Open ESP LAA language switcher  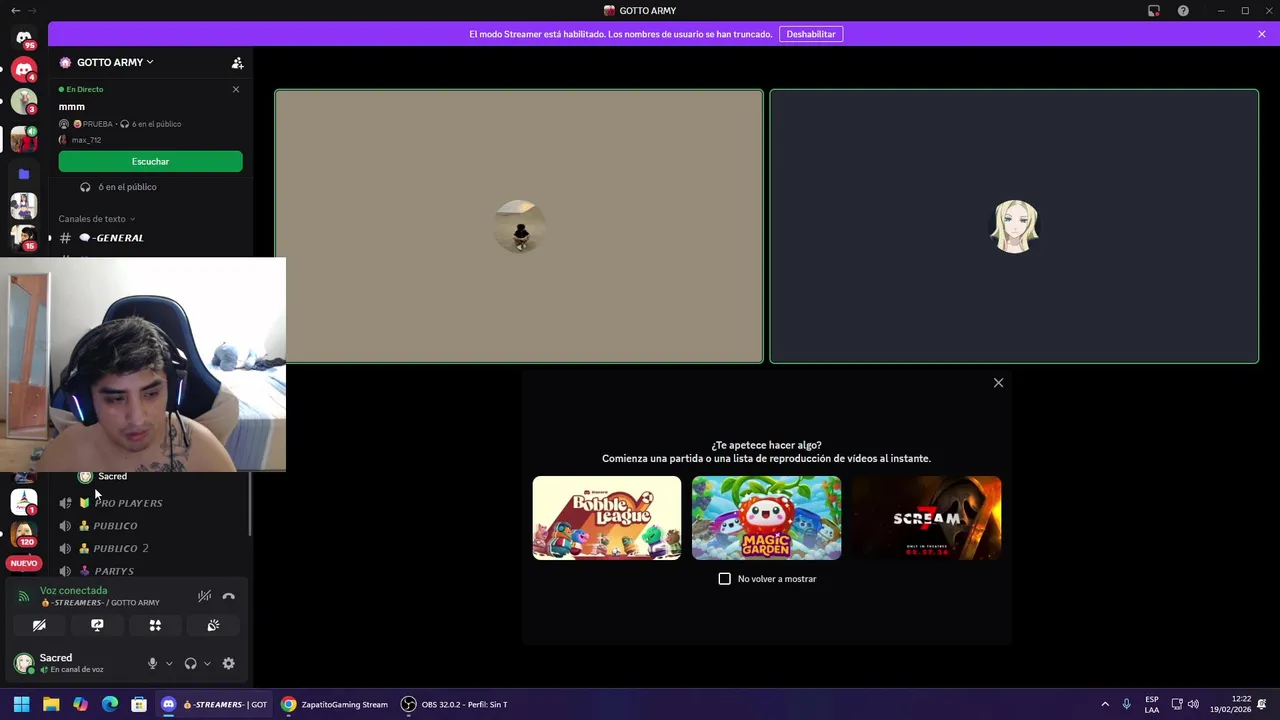tap(1152, 704)
